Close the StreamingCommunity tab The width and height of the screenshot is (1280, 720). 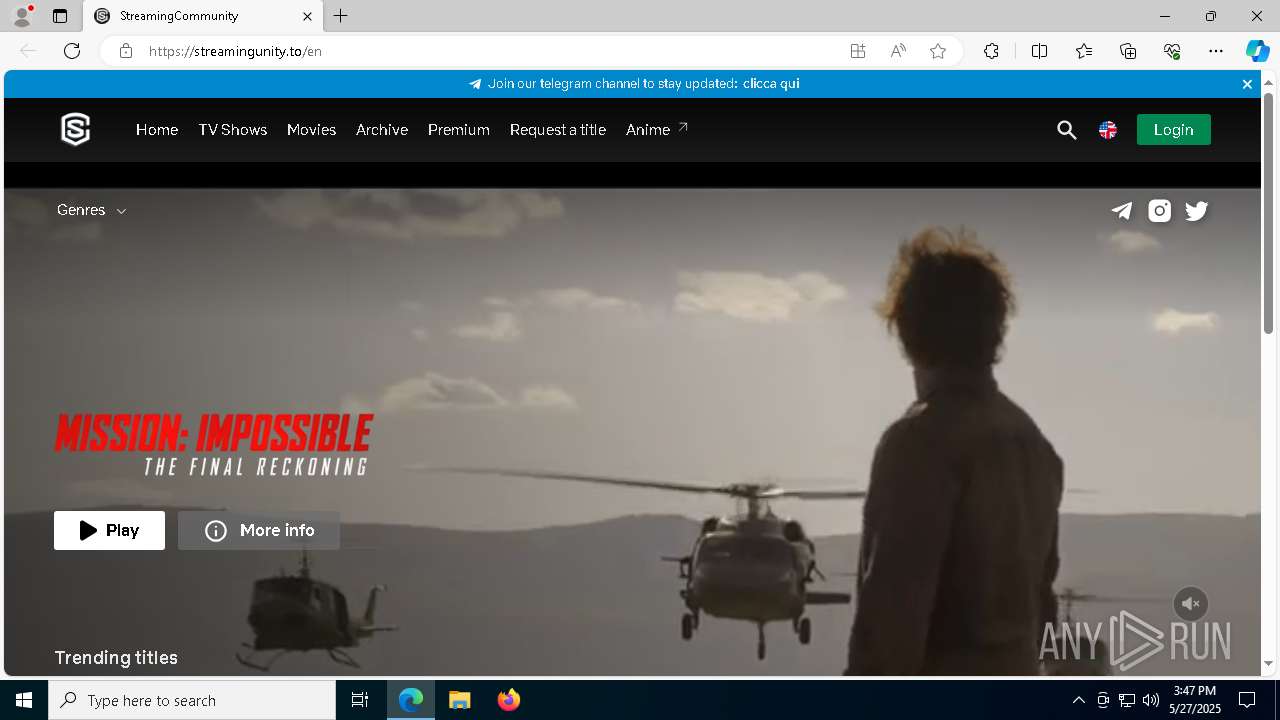(x=308, y=16)
